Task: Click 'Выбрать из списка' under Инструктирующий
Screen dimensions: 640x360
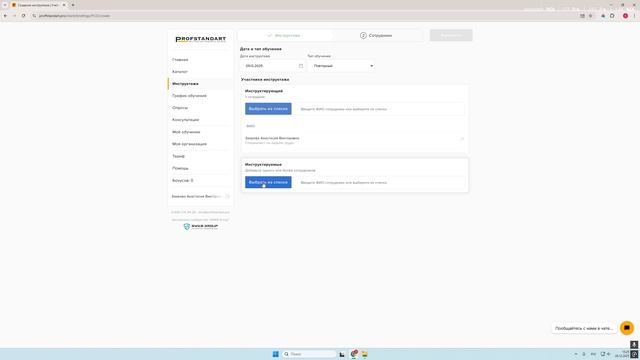Action: coord(268,109)
